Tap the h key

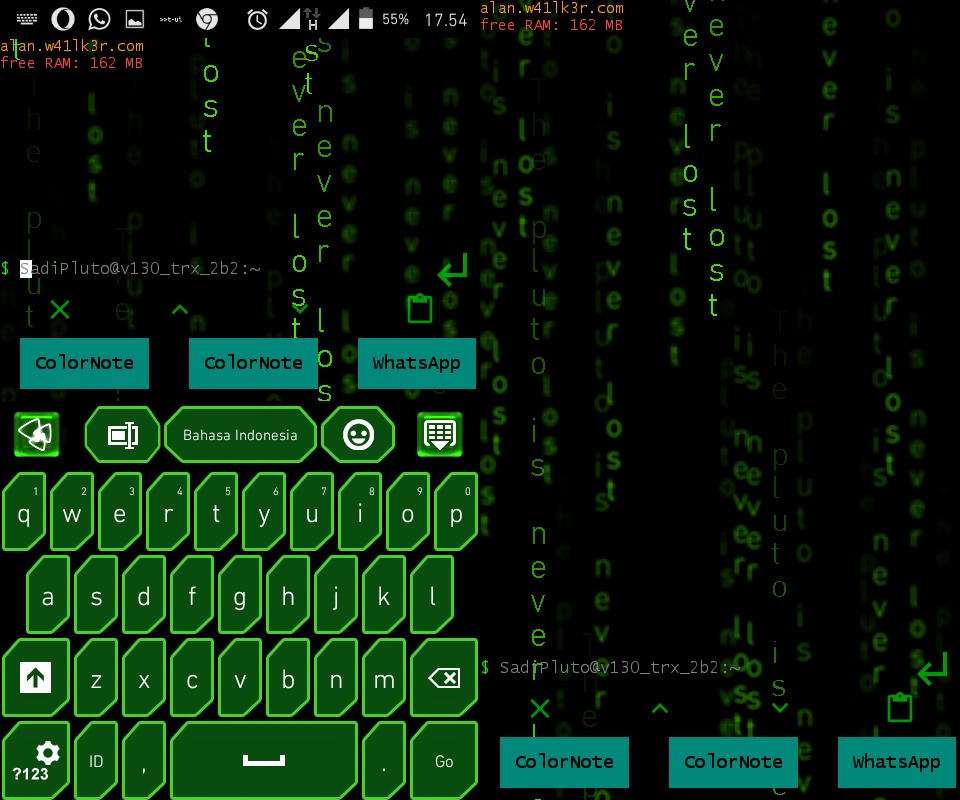pyautogui.click(x=288, y=594)
